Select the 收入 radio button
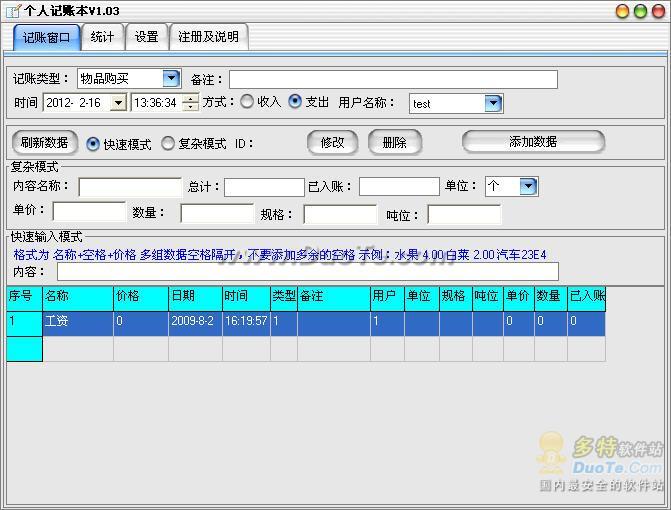671x510 pixels. [x=247, y=102]
